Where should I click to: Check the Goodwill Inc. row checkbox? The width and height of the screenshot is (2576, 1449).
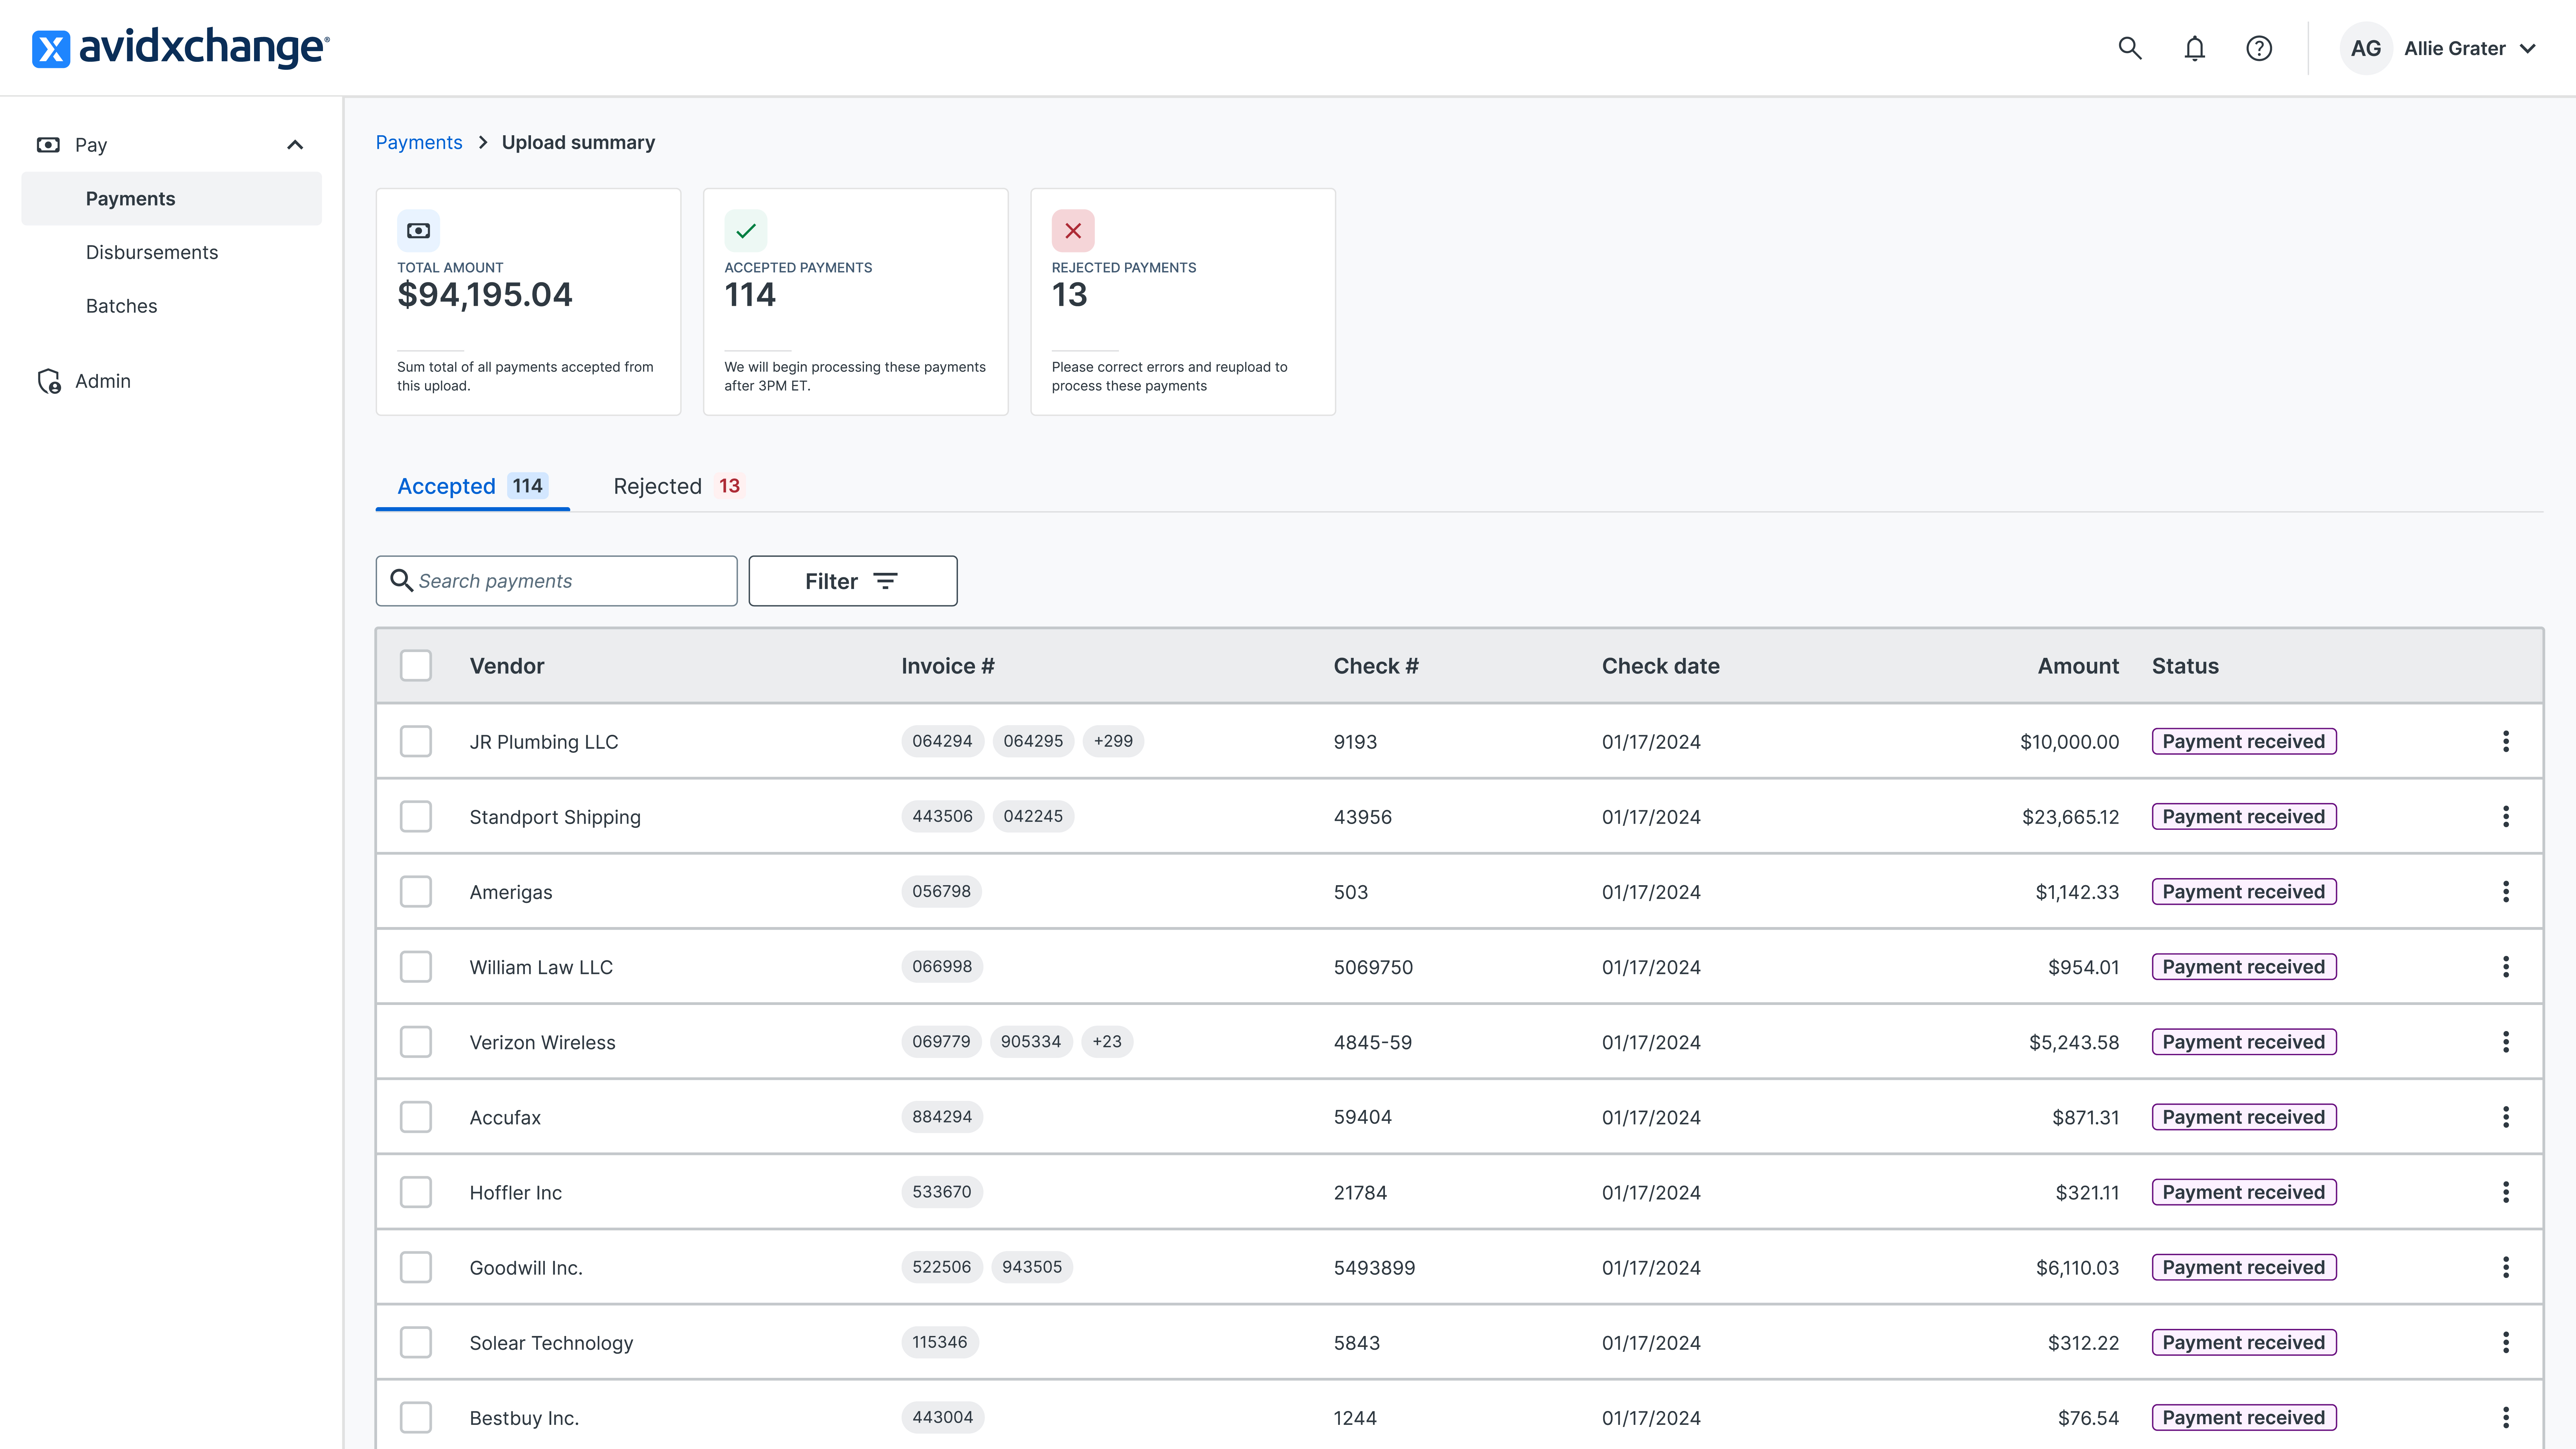click(416, 1267)
